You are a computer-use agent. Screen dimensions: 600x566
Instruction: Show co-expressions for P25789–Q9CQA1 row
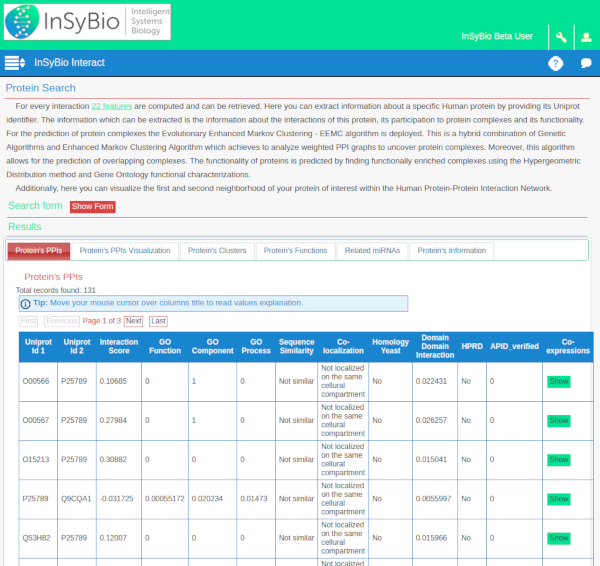[x=558, y=498]
